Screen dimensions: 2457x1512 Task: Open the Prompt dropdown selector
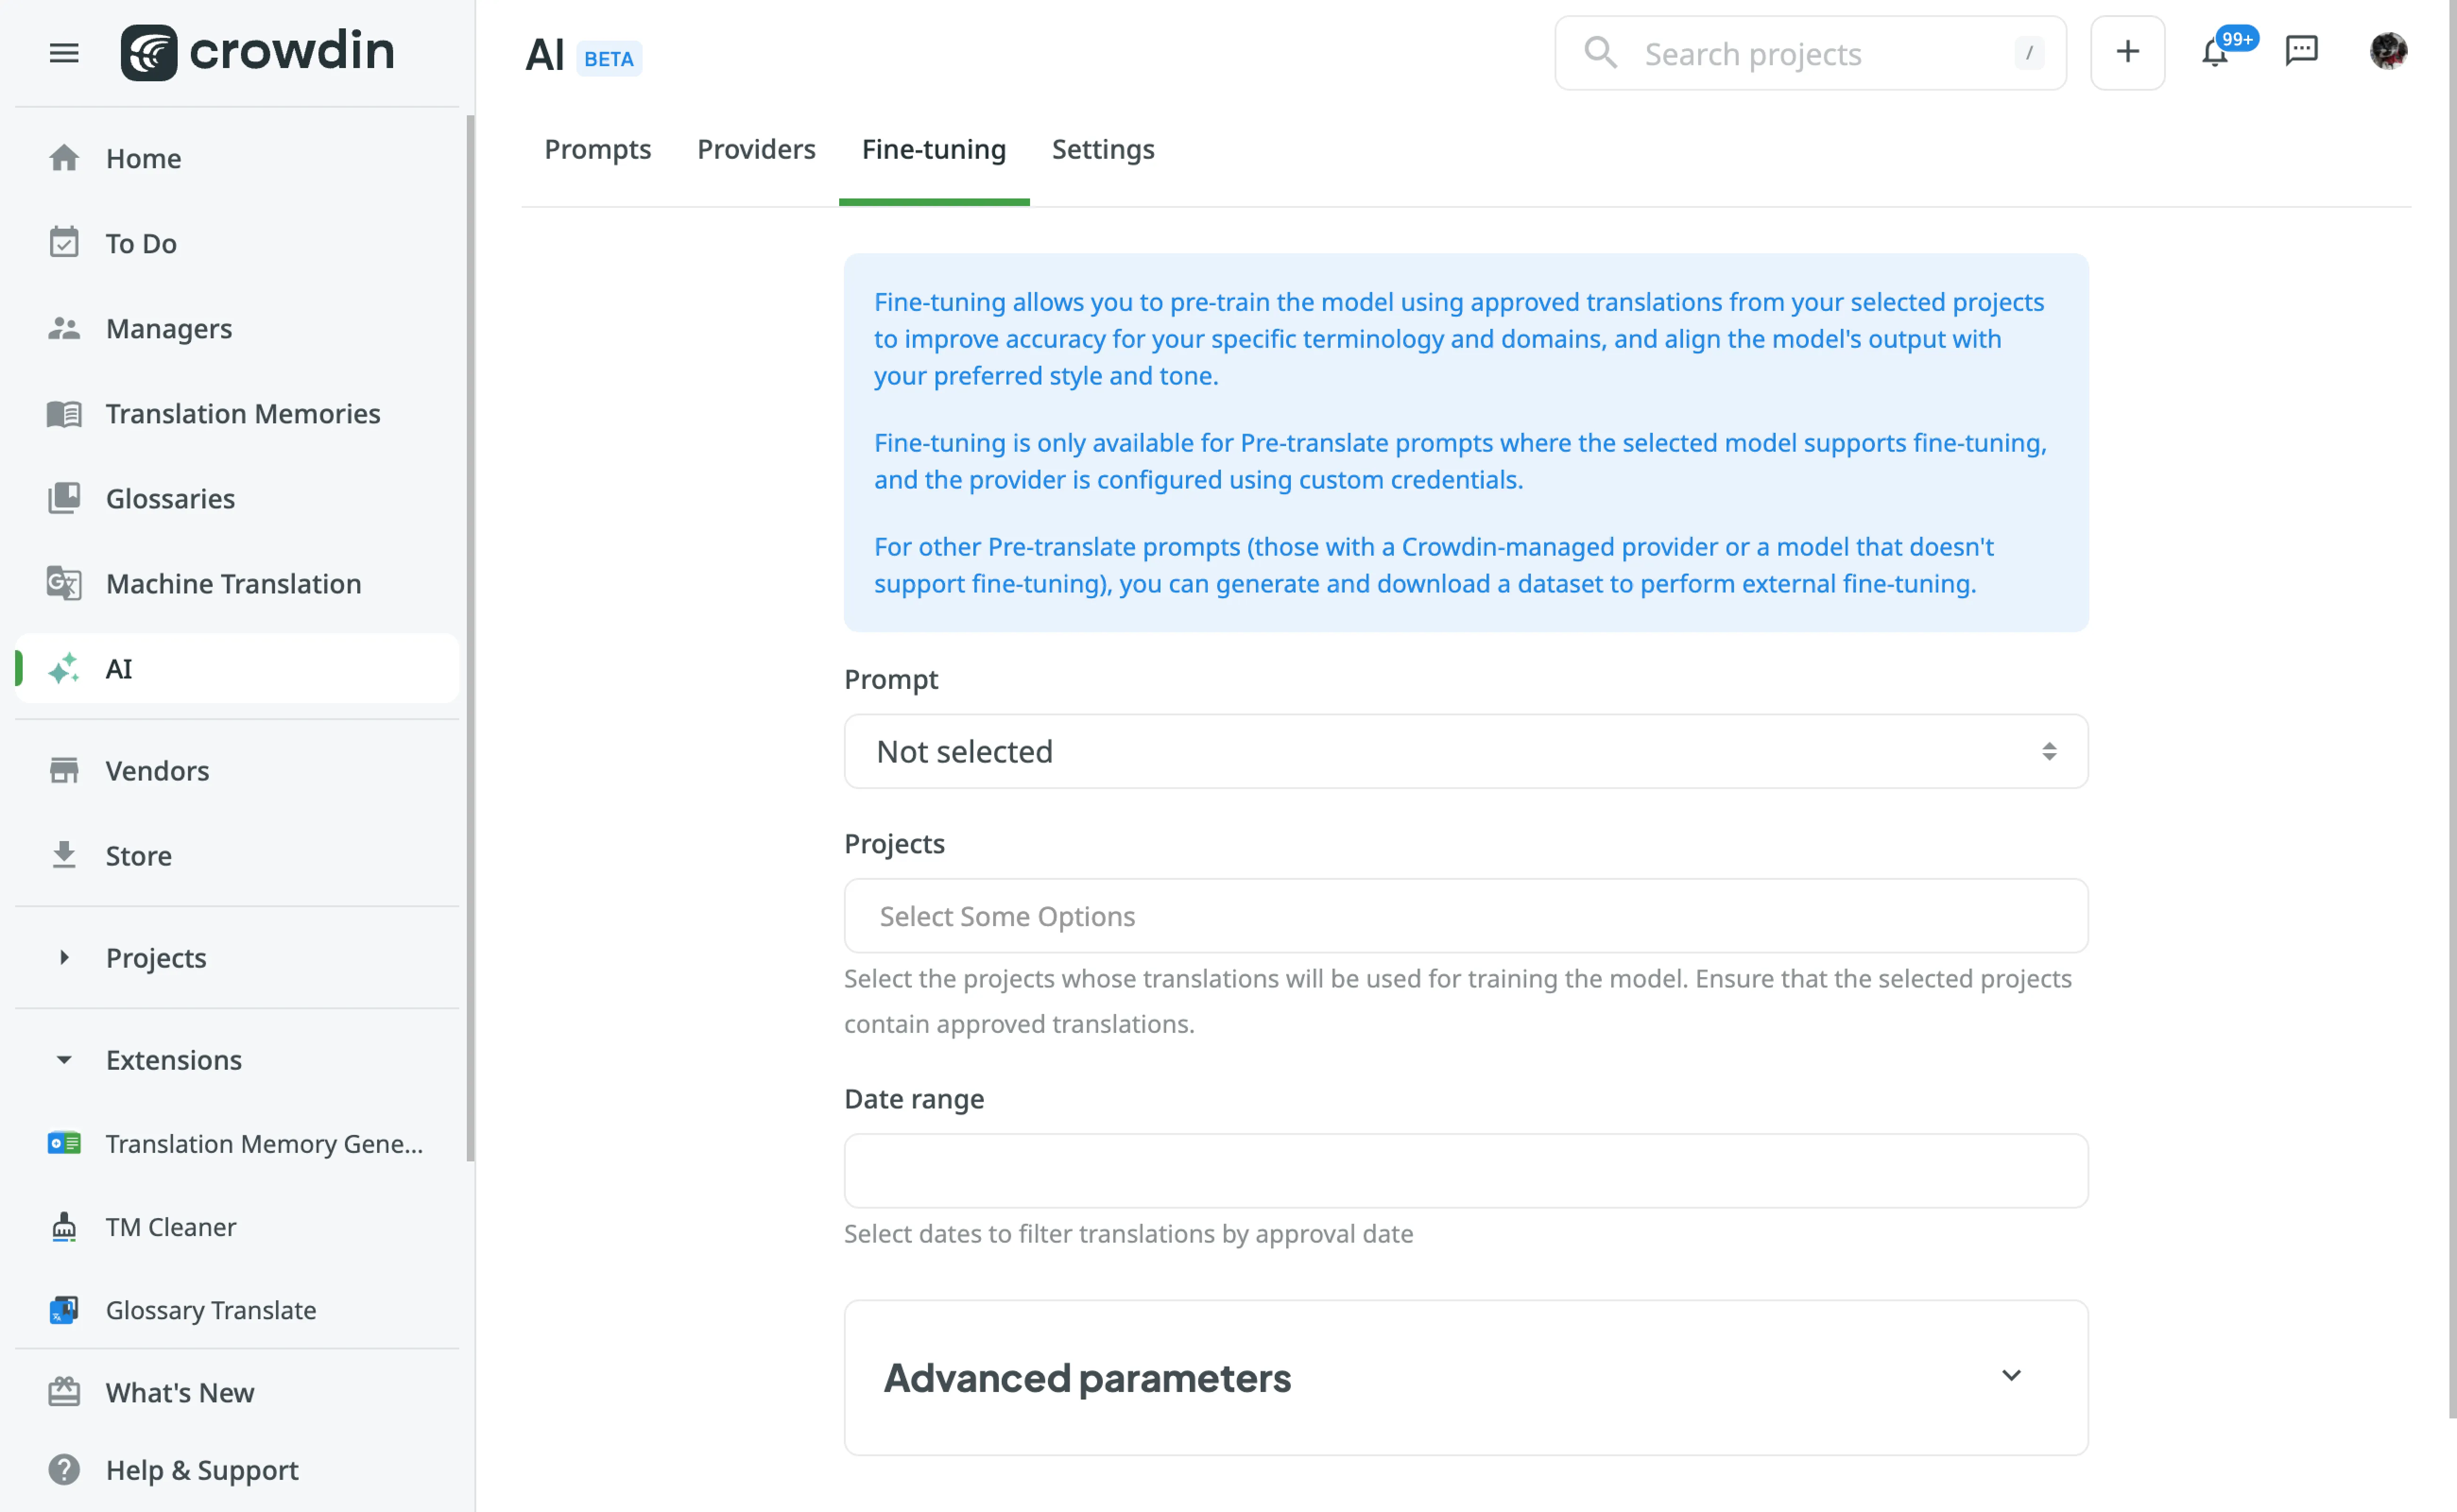coord(1465,751)
